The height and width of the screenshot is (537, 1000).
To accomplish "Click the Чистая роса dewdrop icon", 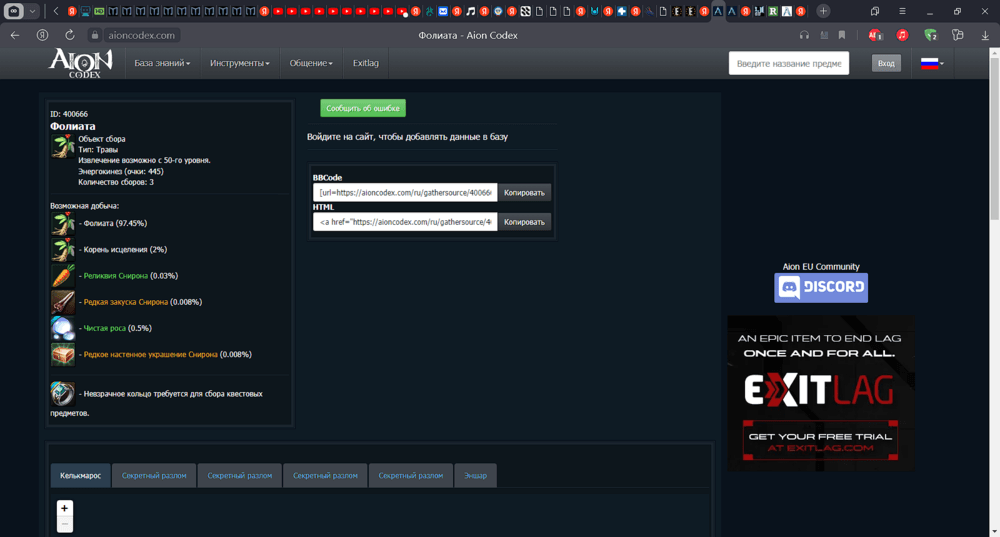I will click(x=63, y=328).
